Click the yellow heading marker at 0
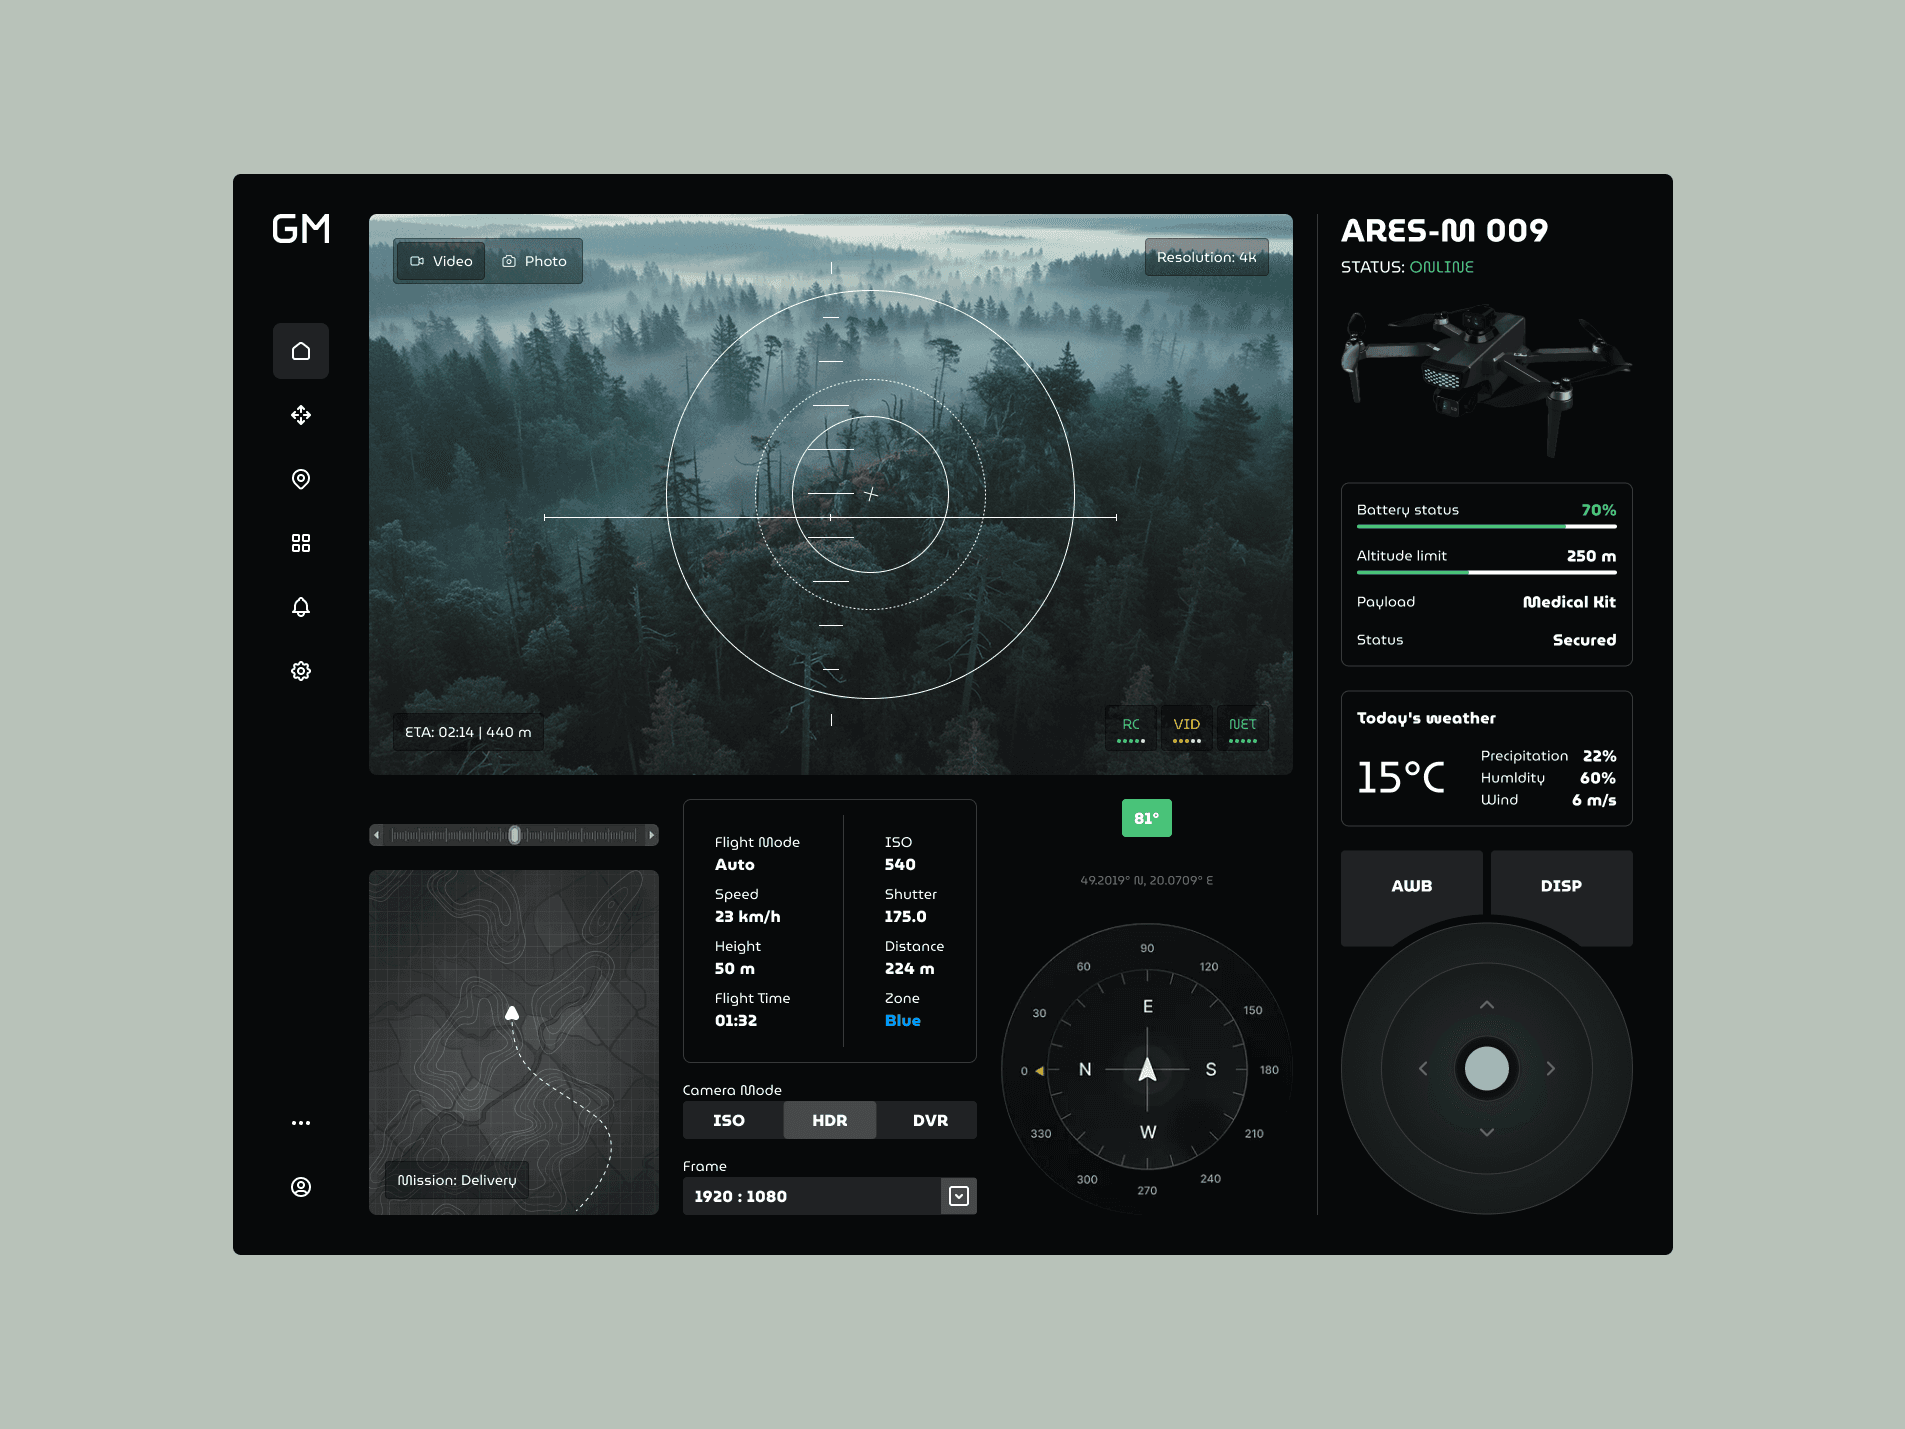This screenshot has width=1905, height=1429. [x=1040, y=1071]
